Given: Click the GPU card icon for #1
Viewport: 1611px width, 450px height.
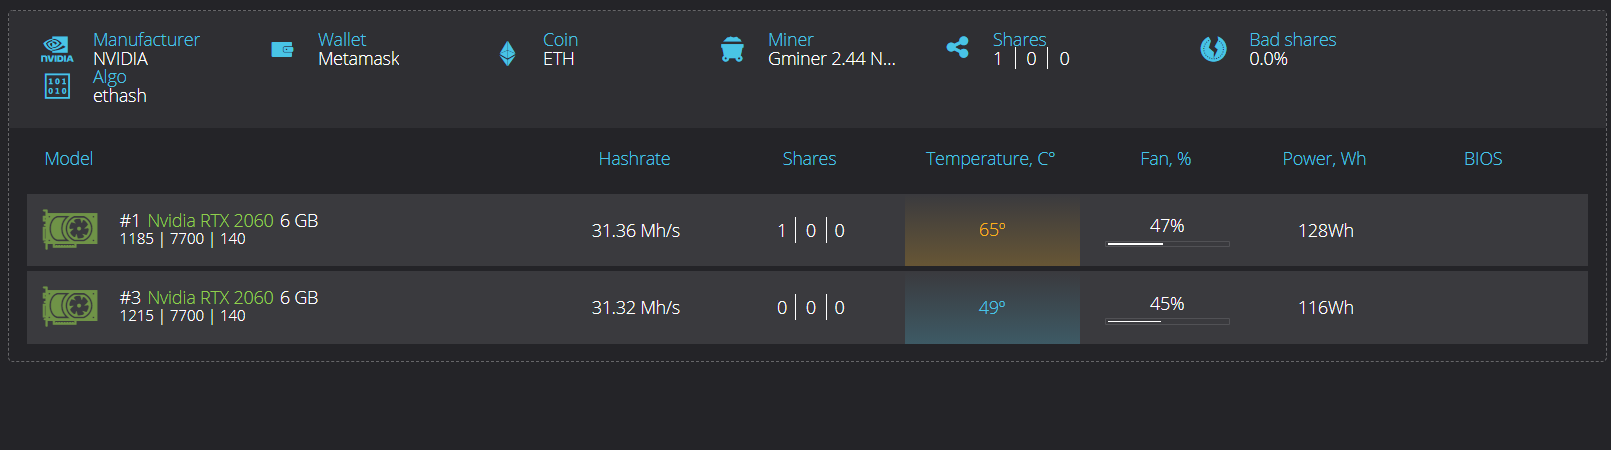Looking at the screenshot, I should pyautogui.click(x=70, y=229).
